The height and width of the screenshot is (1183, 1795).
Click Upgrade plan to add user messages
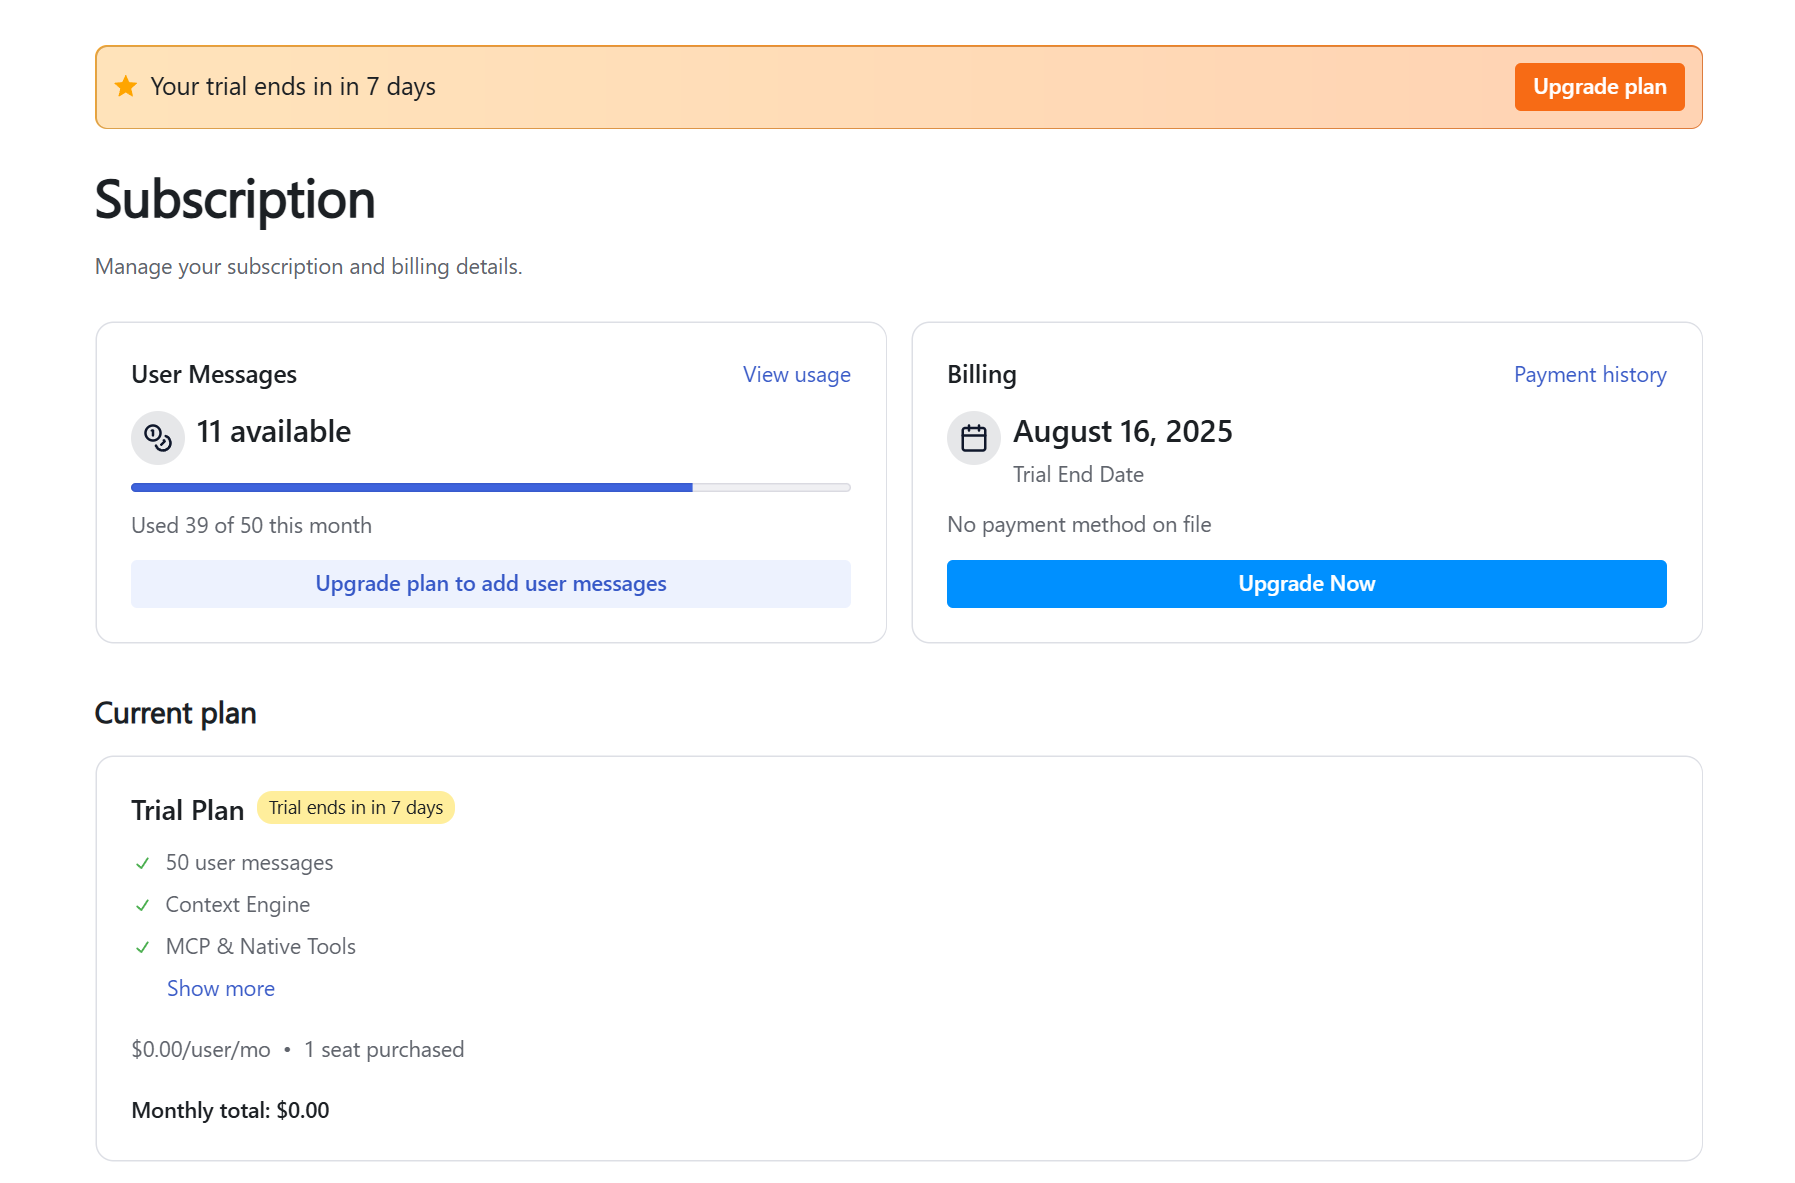[491, 584]
